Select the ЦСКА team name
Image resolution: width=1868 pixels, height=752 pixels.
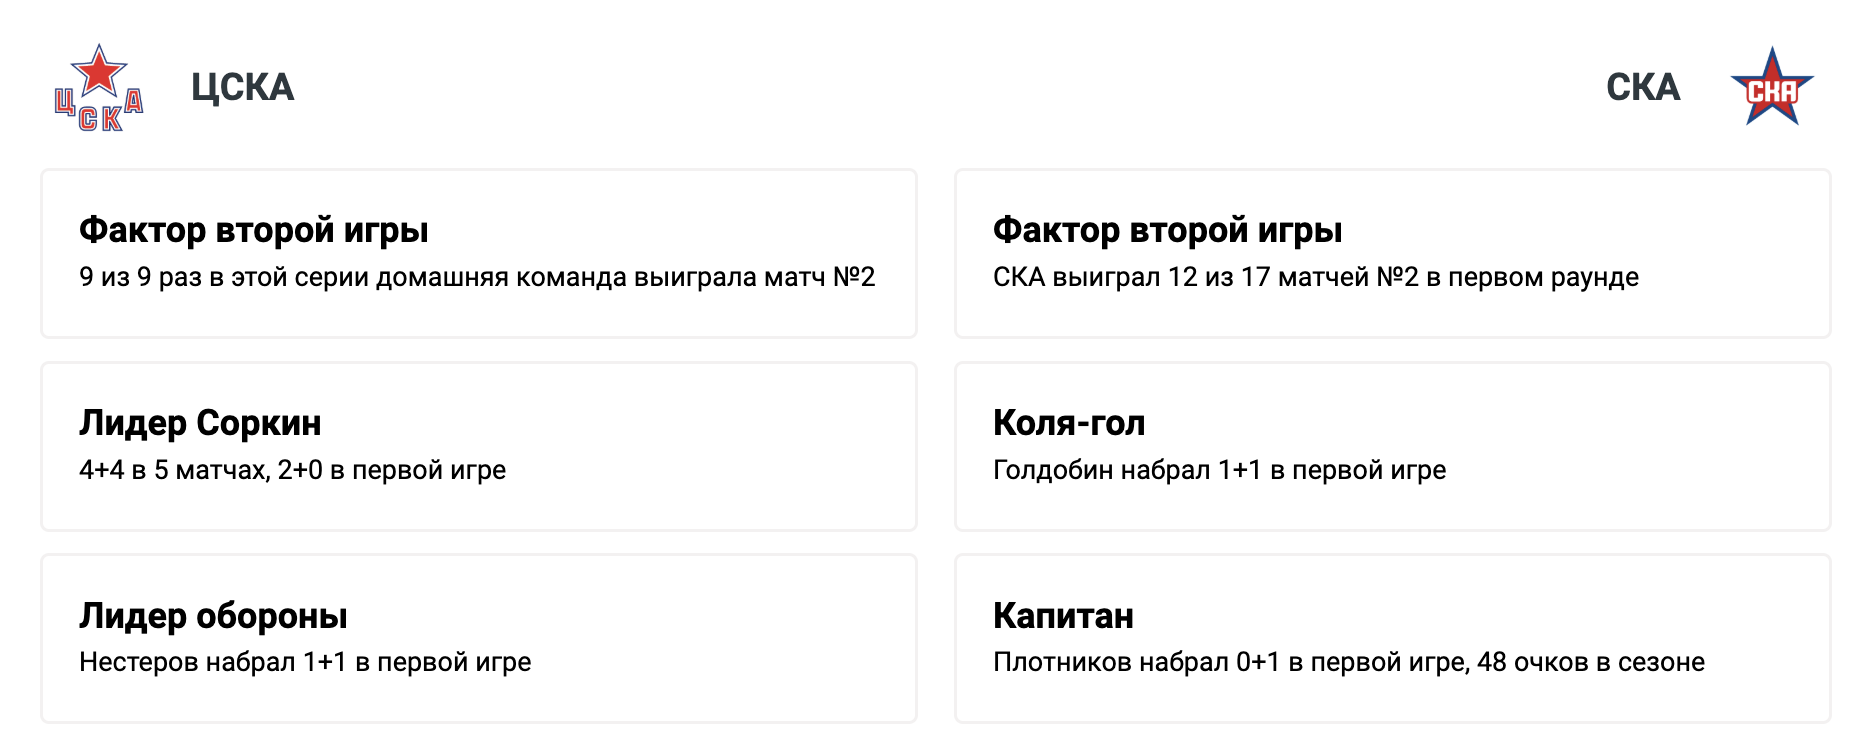pos(243,88)
